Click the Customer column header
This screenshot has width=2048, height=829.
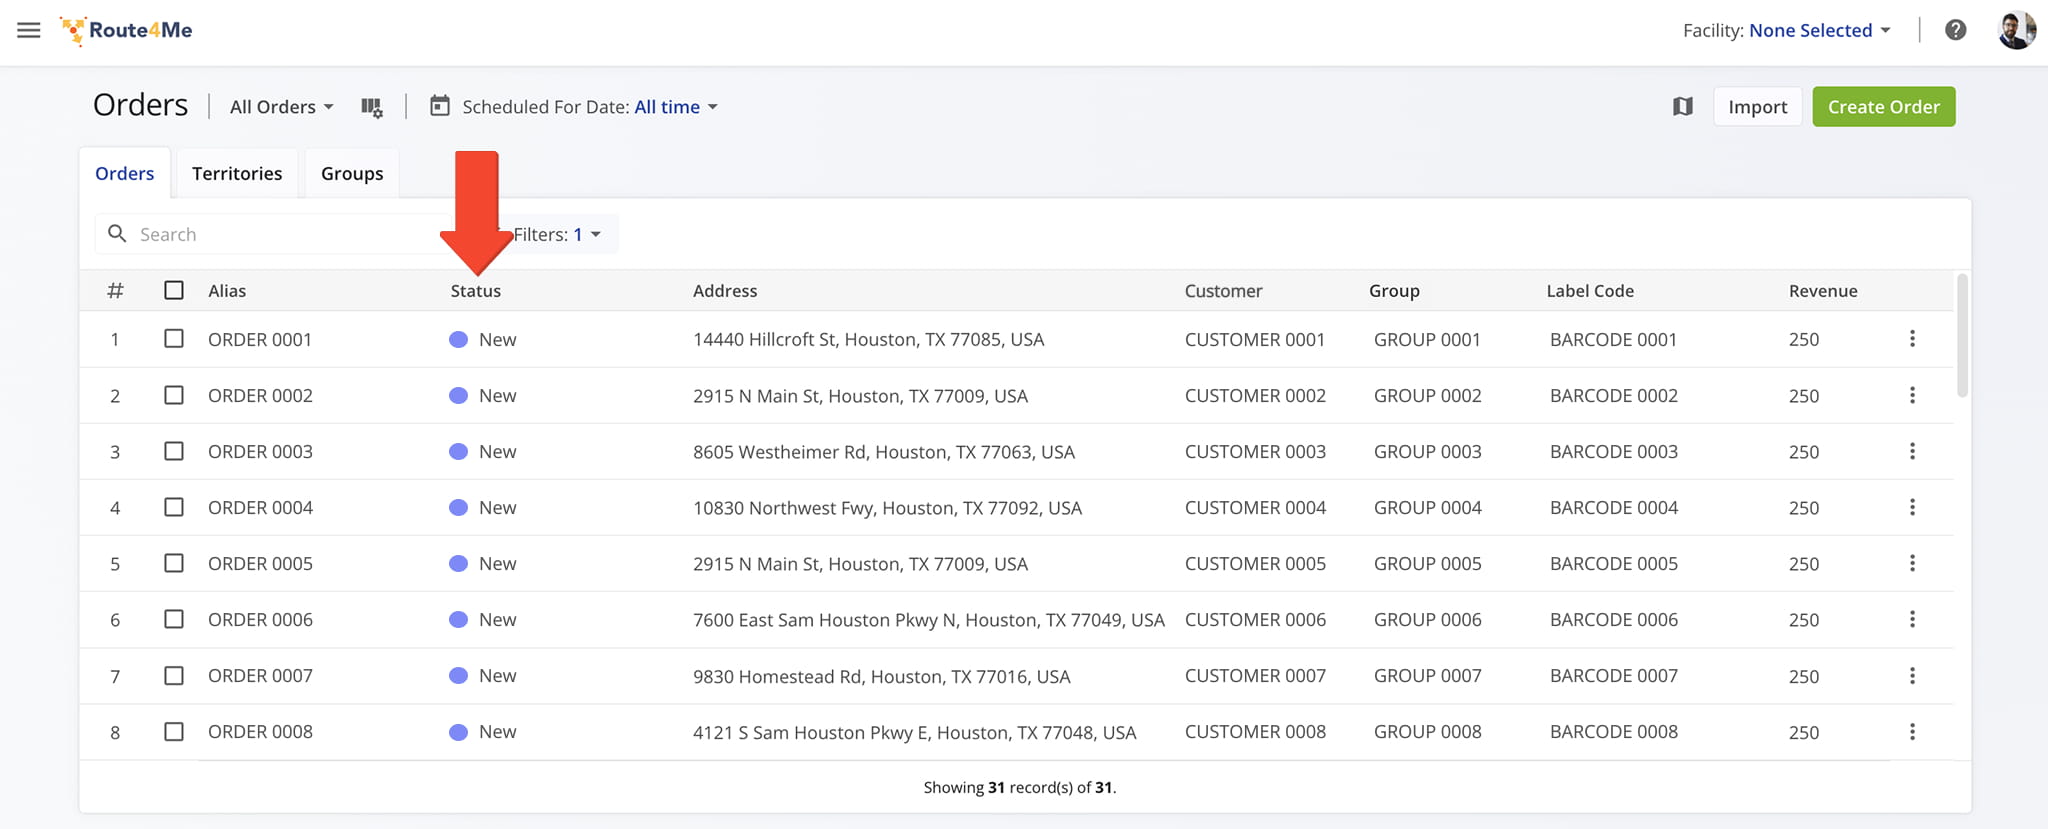[1223, 291]
